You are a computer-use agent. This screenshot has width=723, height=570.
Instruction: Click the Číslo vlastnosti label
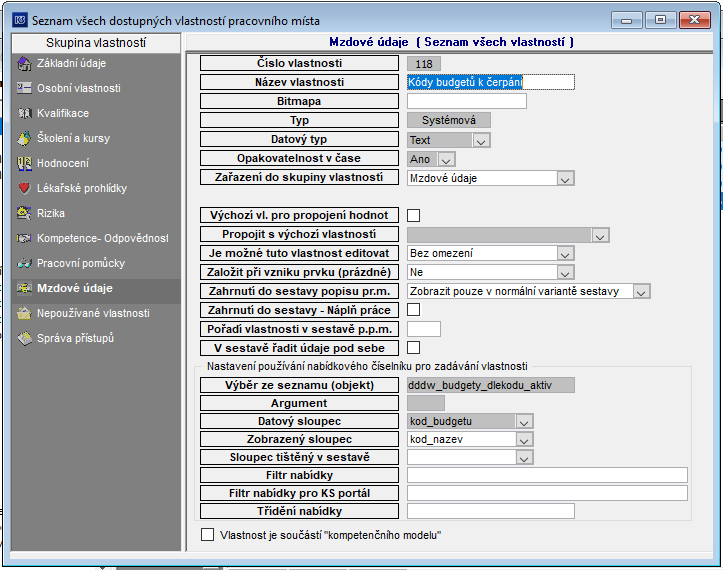coord(299,63)
